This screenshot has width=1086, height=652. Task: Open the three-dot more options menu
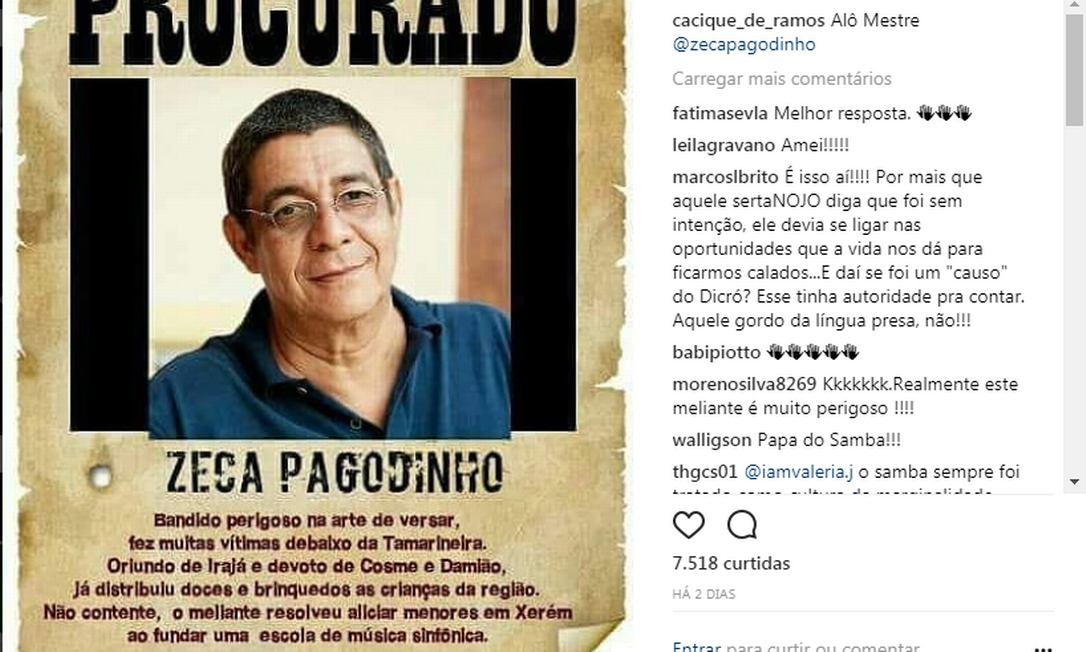click(x=1043, y=649)
